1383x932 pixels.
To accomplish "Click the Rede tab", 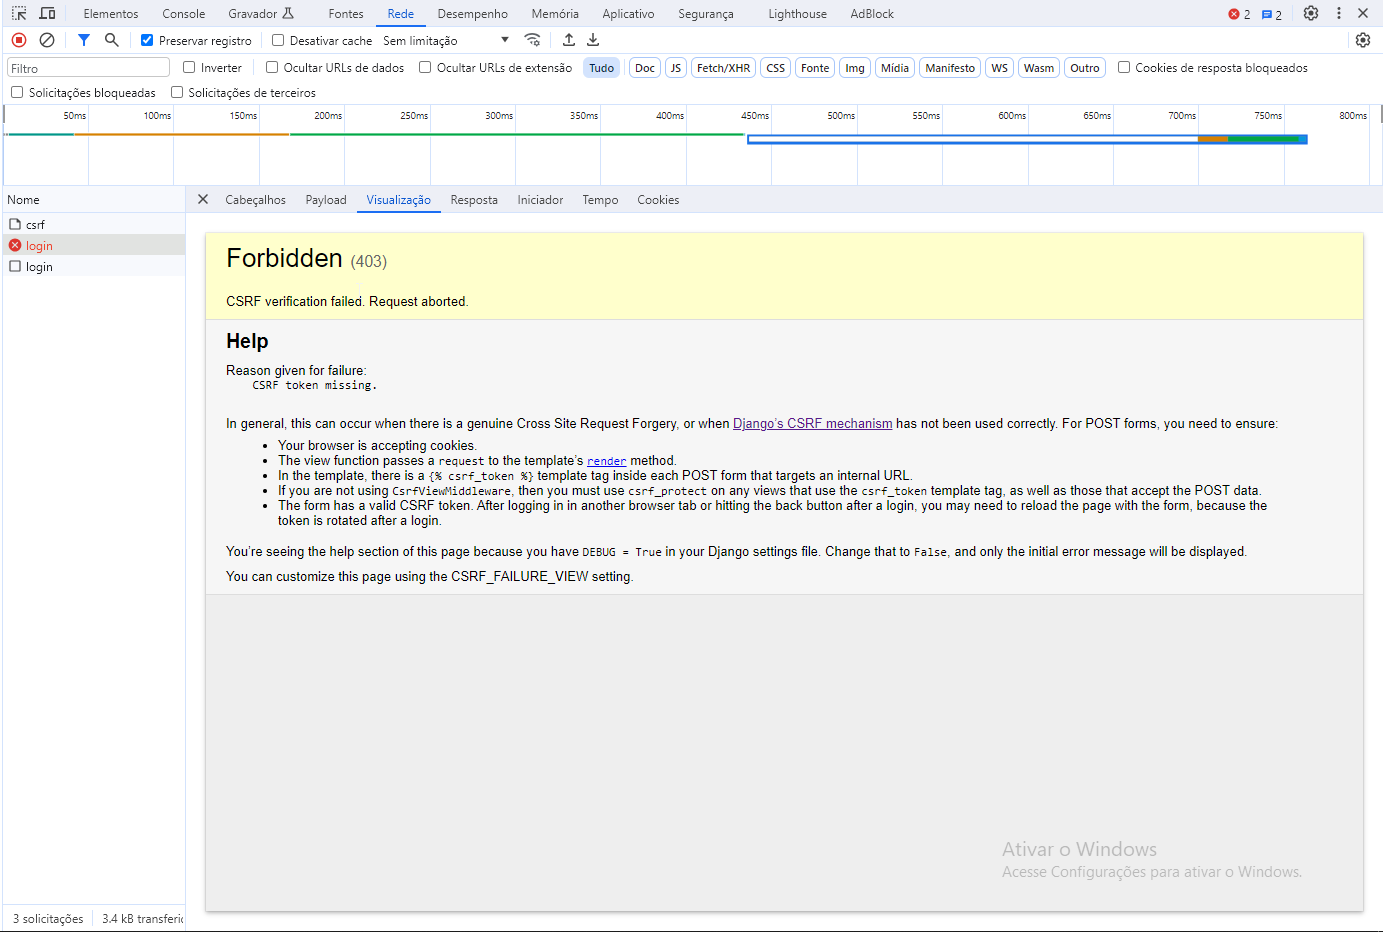I will pos(401,14).
